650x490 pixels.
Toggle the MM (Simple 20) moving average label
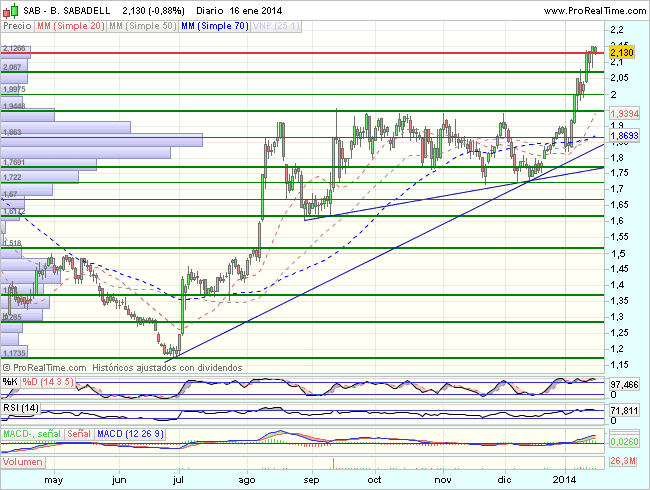[70, 26]
